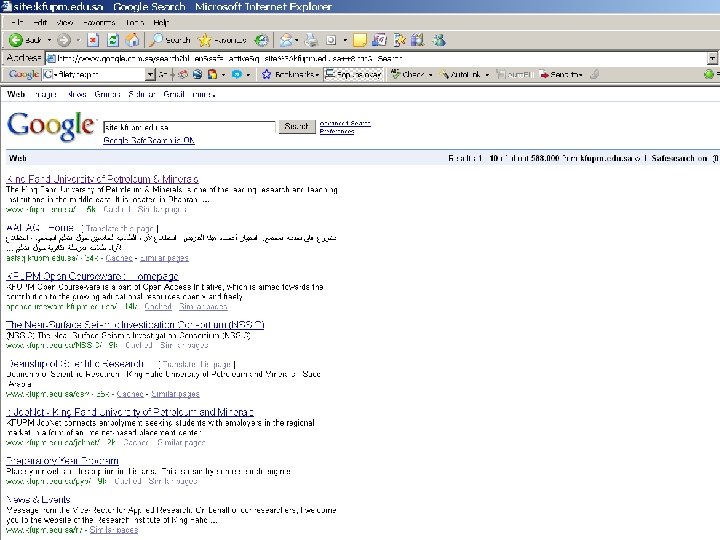
Task: Open the Near-Surface Seismic Investigation Consortium result
Action: click(x=135, y=325)
